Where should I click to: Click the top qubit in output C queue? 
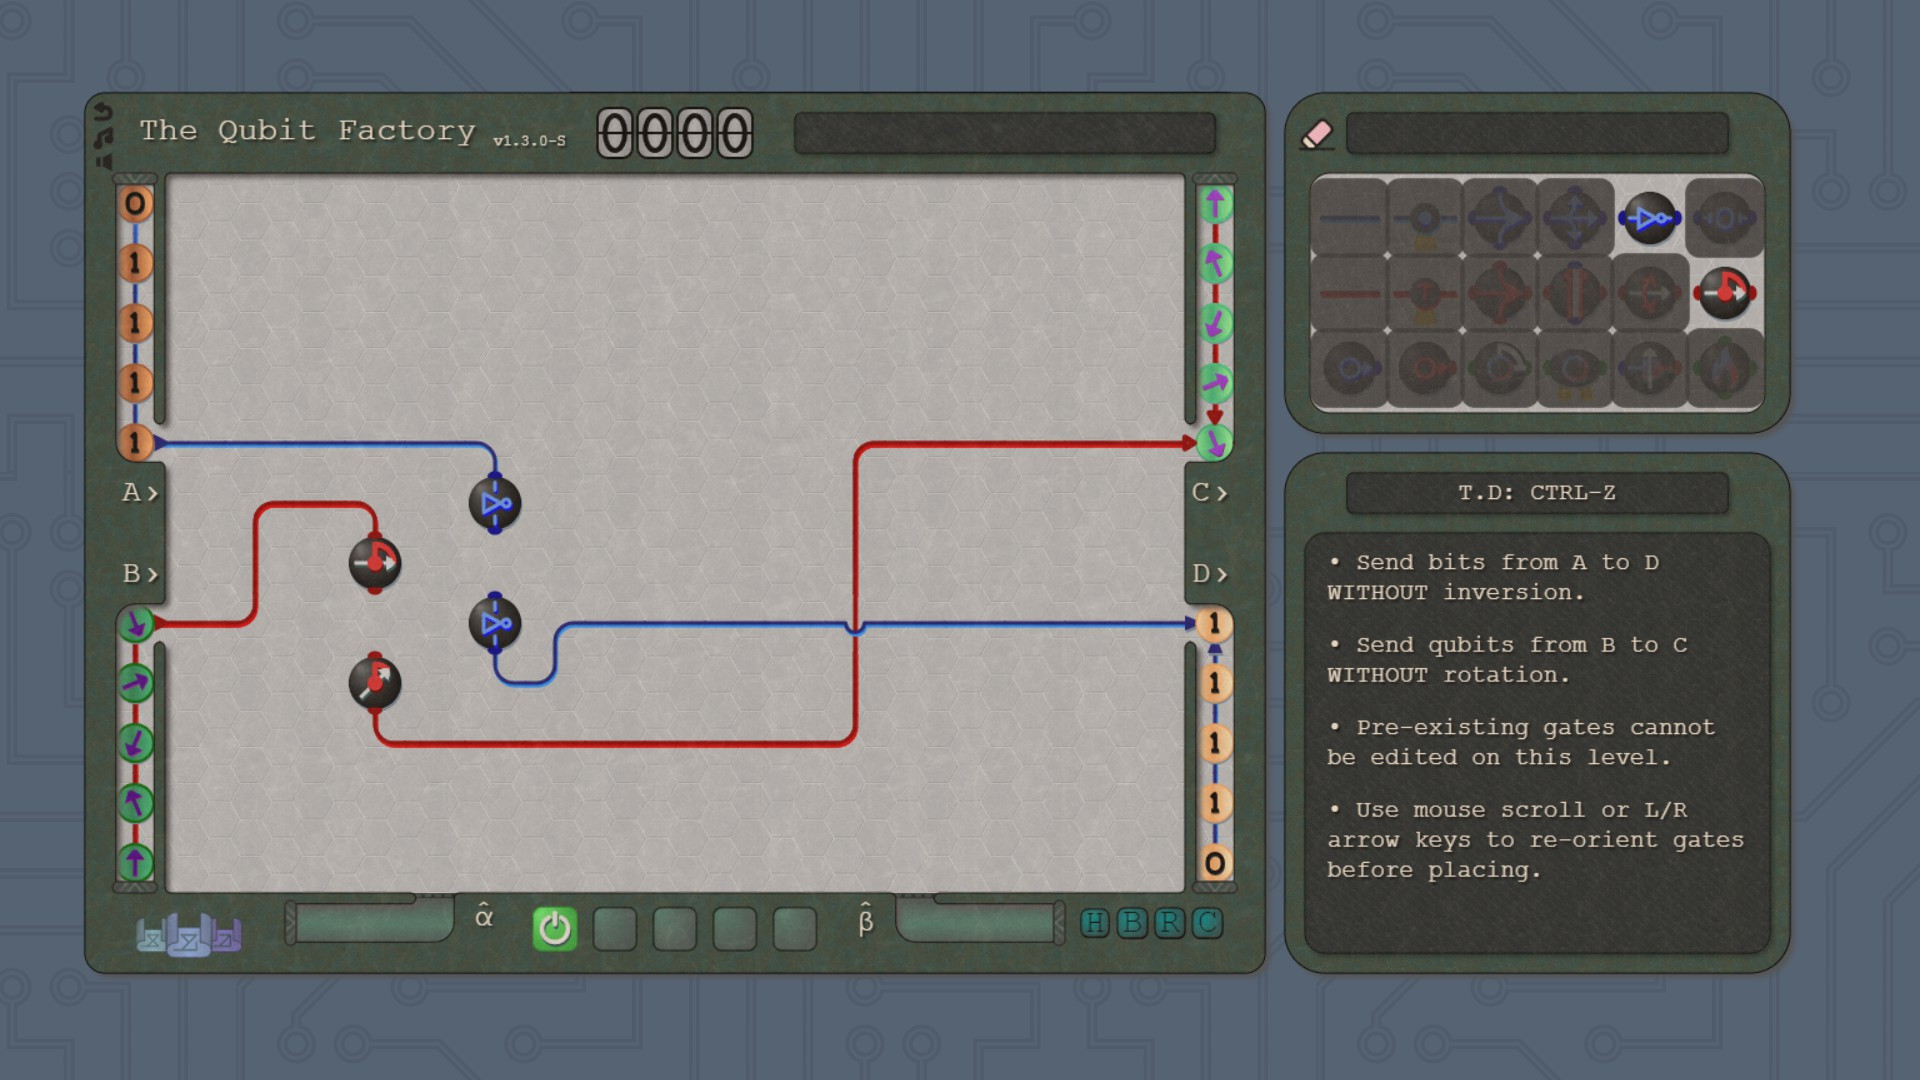click(1215, 204)
